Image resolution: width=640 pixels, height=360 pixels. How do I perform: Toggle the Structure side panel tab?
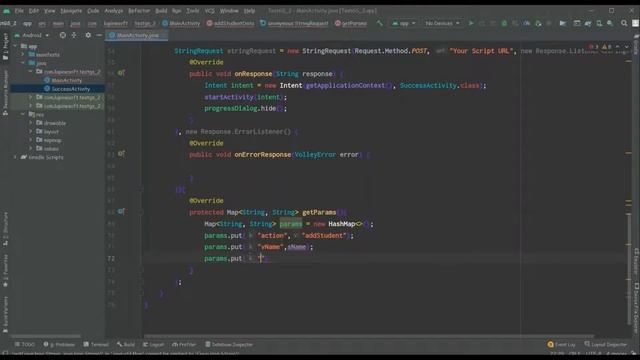click(5, 229)
